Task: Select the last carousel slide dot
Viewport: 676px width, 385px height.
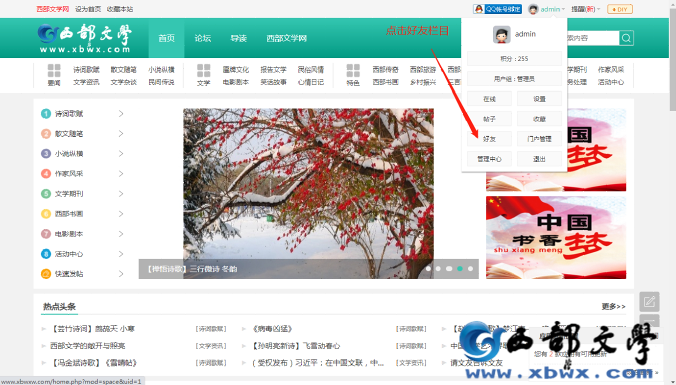Action: 470,269
